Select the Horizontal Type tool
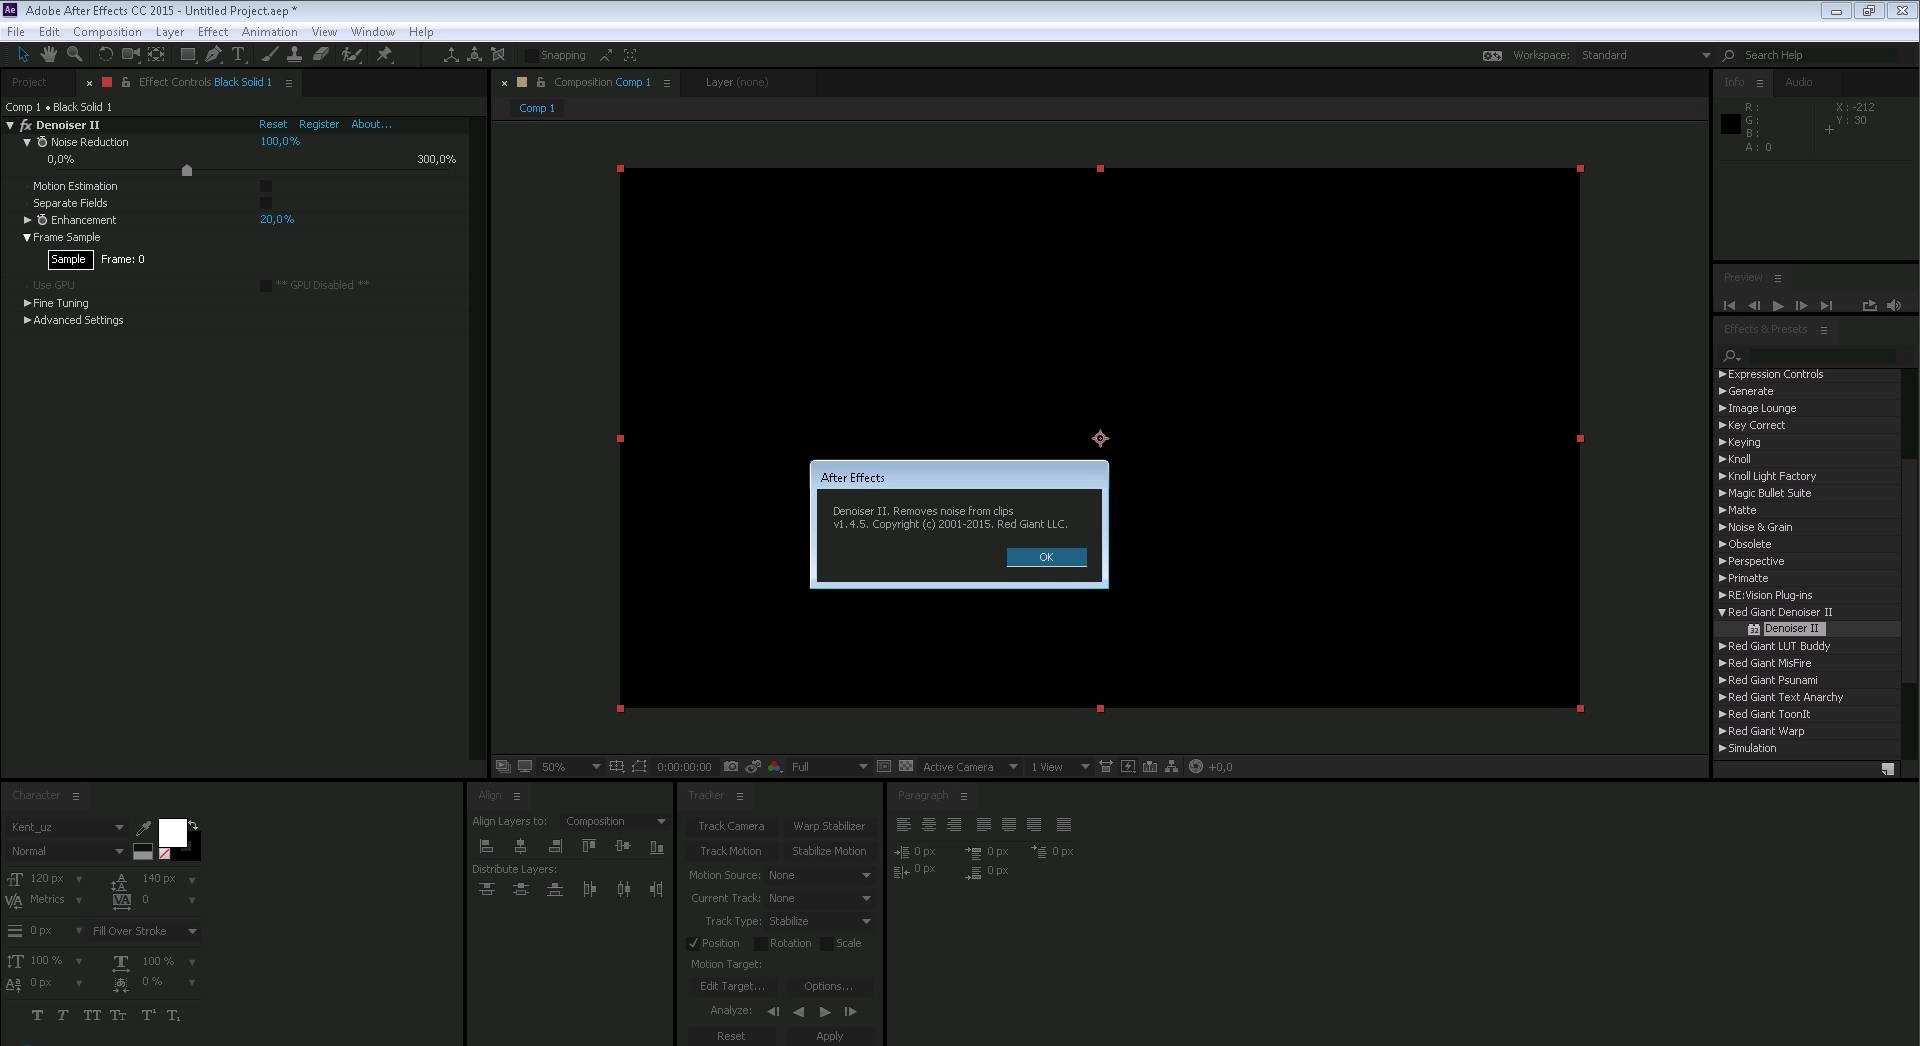1920x1046 pixels. 238,55
